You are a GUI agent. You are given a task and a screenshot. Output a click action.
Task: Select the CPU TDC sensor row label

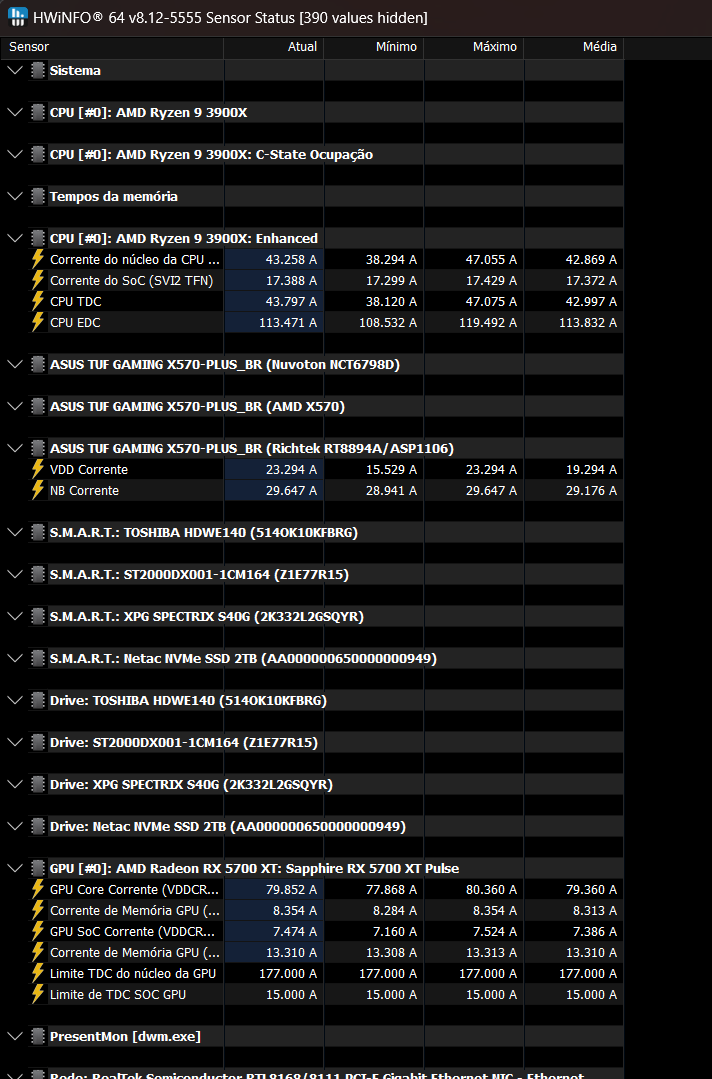76,301
